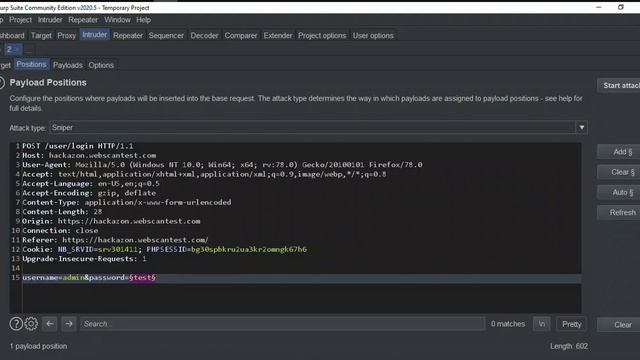Click the User-Agent header line
Screen dimensions: 640x360
click(222, 165)
